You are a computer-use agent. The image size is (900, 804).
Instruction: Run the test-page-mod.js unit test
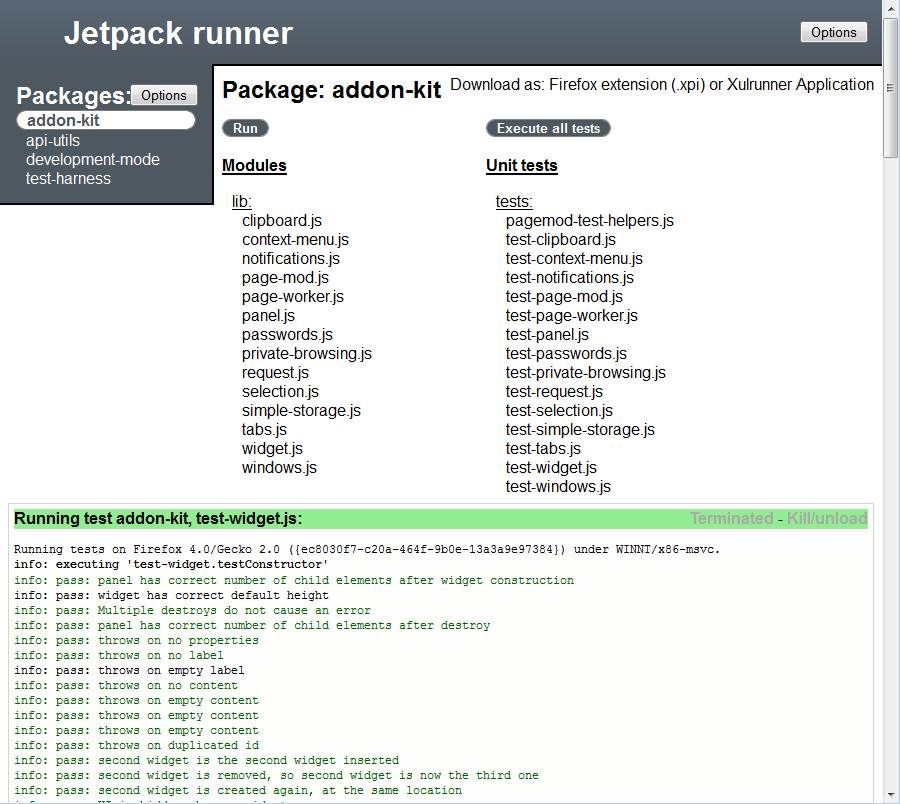(564, 296)
